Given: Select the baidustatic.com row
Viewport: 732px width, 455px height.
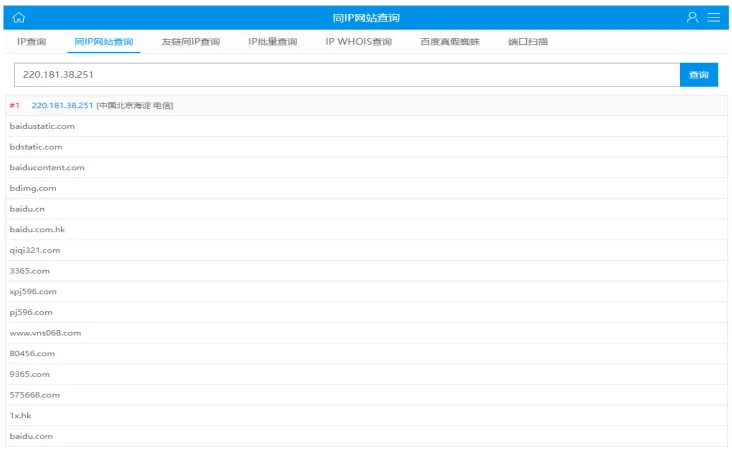Looking at the screenshot, I should coord(367,126).
